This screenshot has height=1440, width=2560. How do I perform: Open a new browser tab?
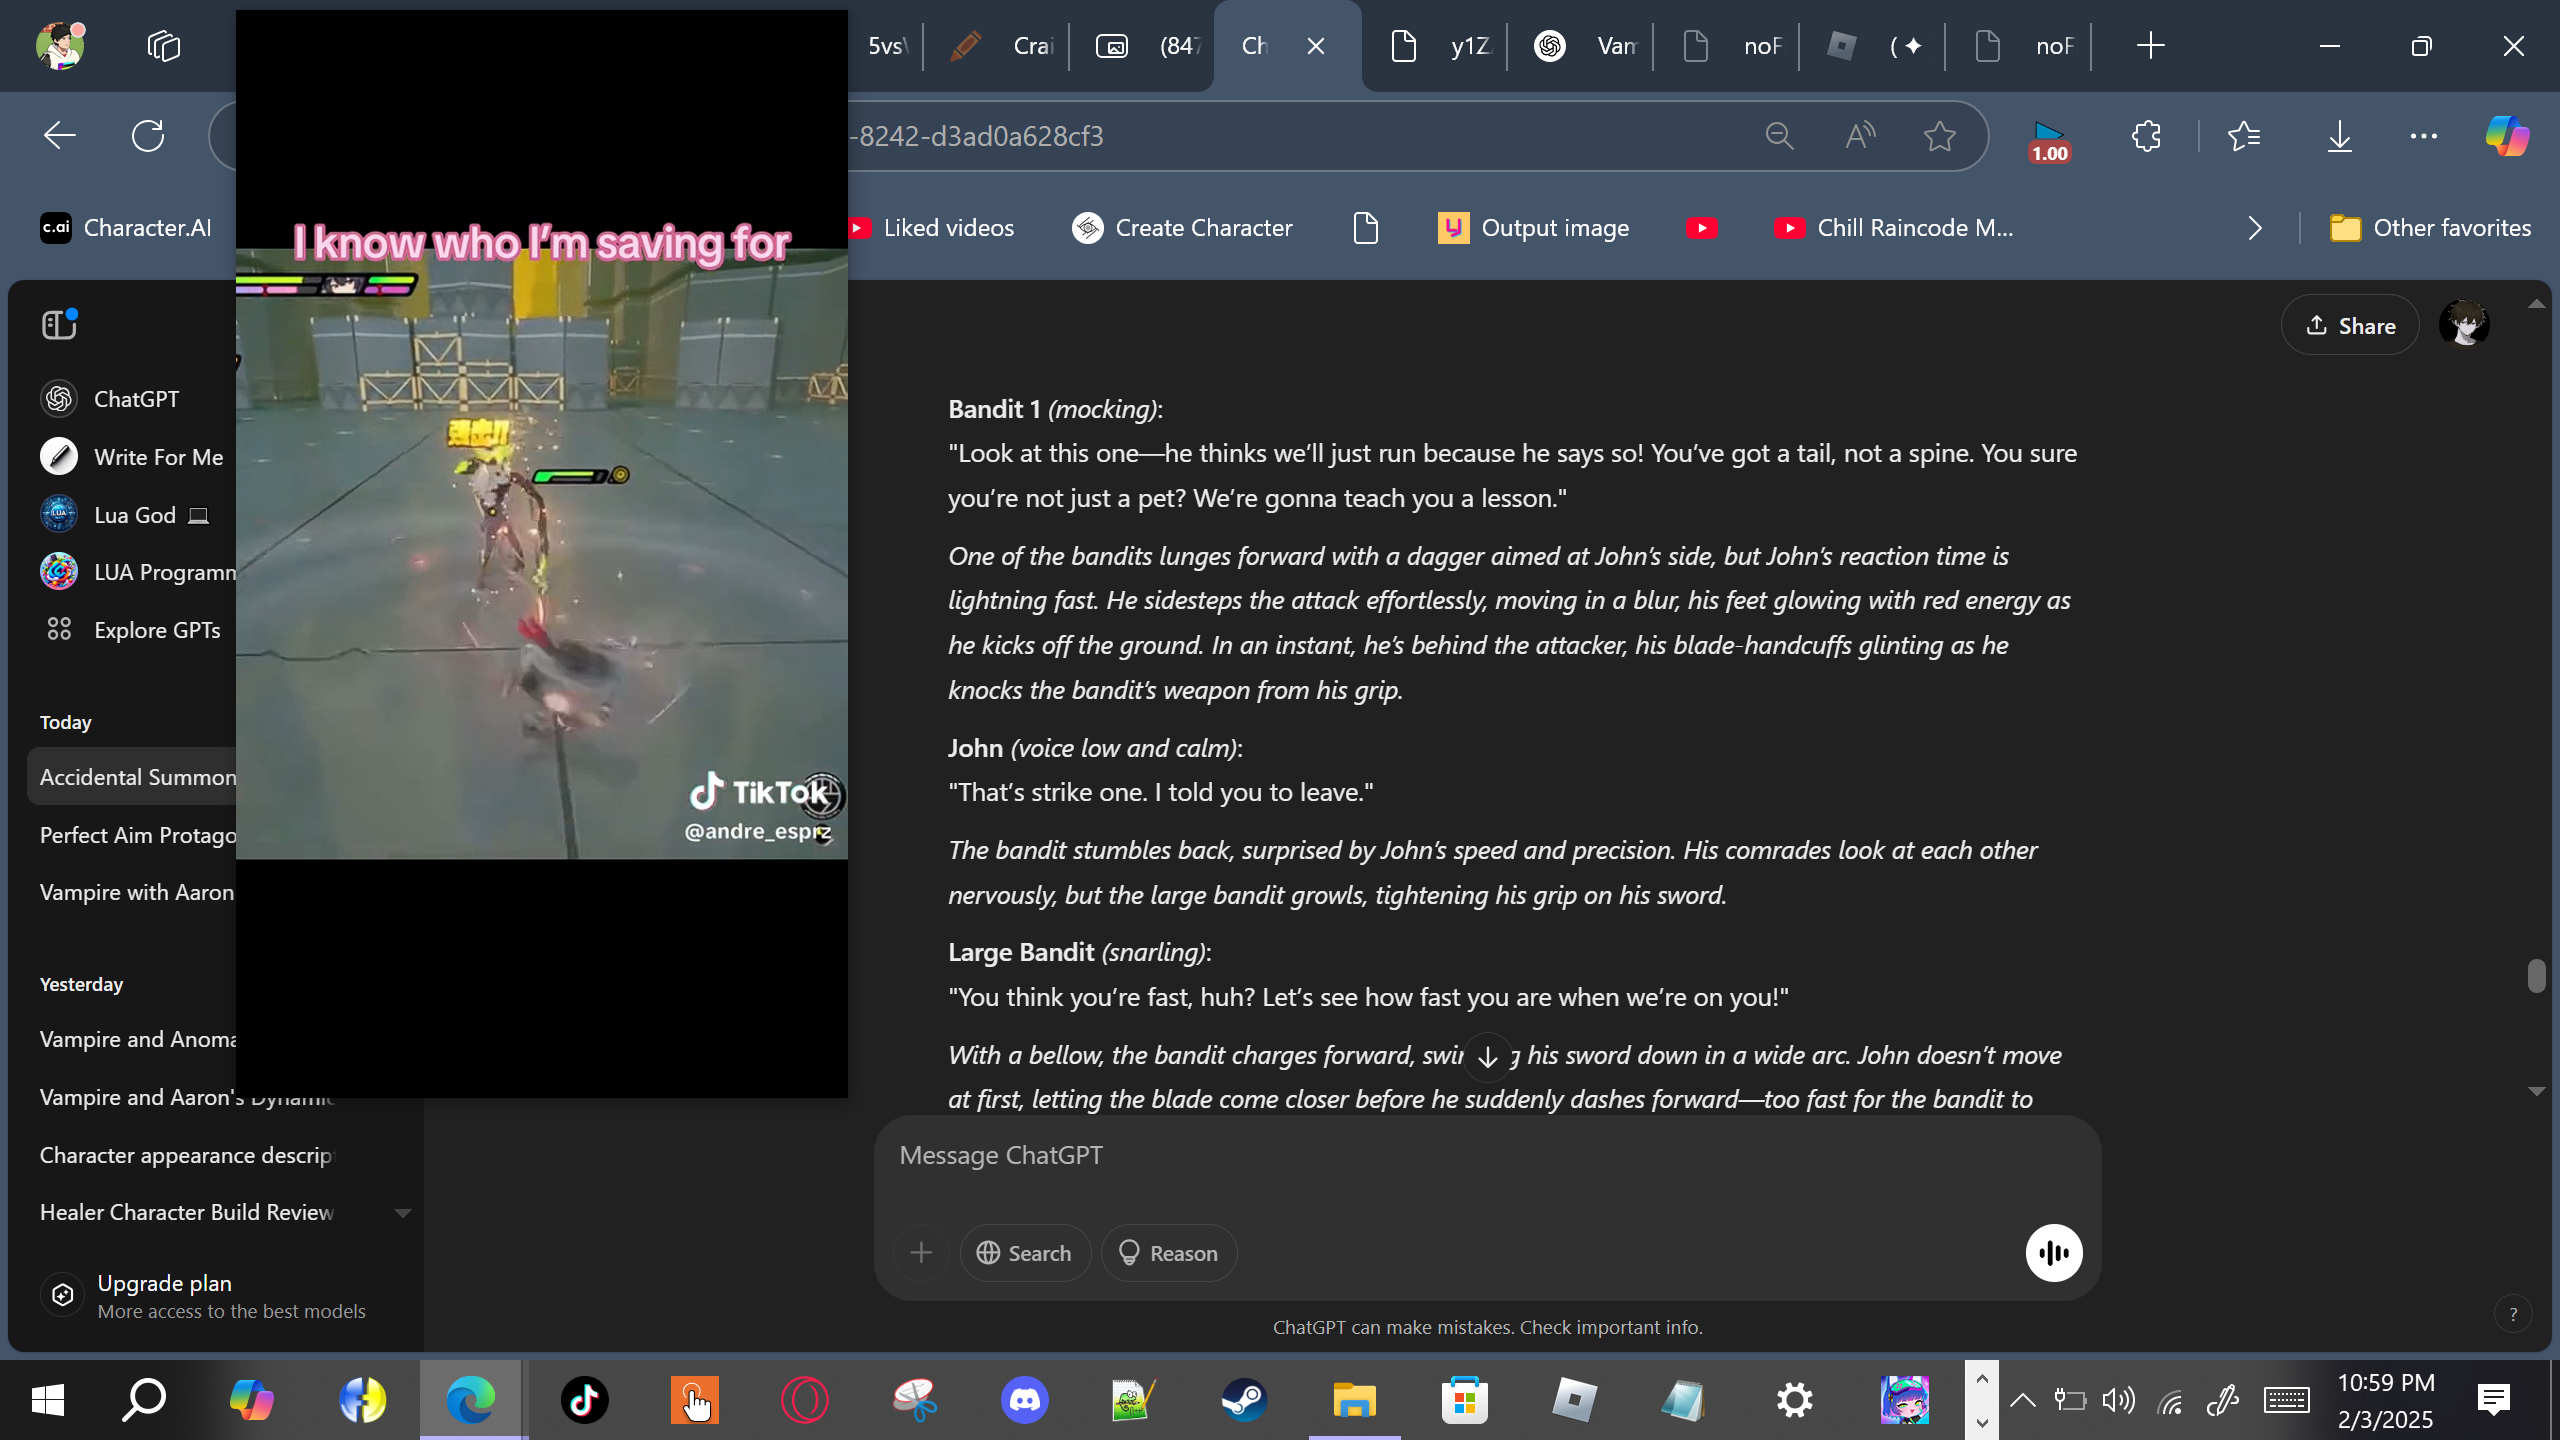click(2150, 46)
